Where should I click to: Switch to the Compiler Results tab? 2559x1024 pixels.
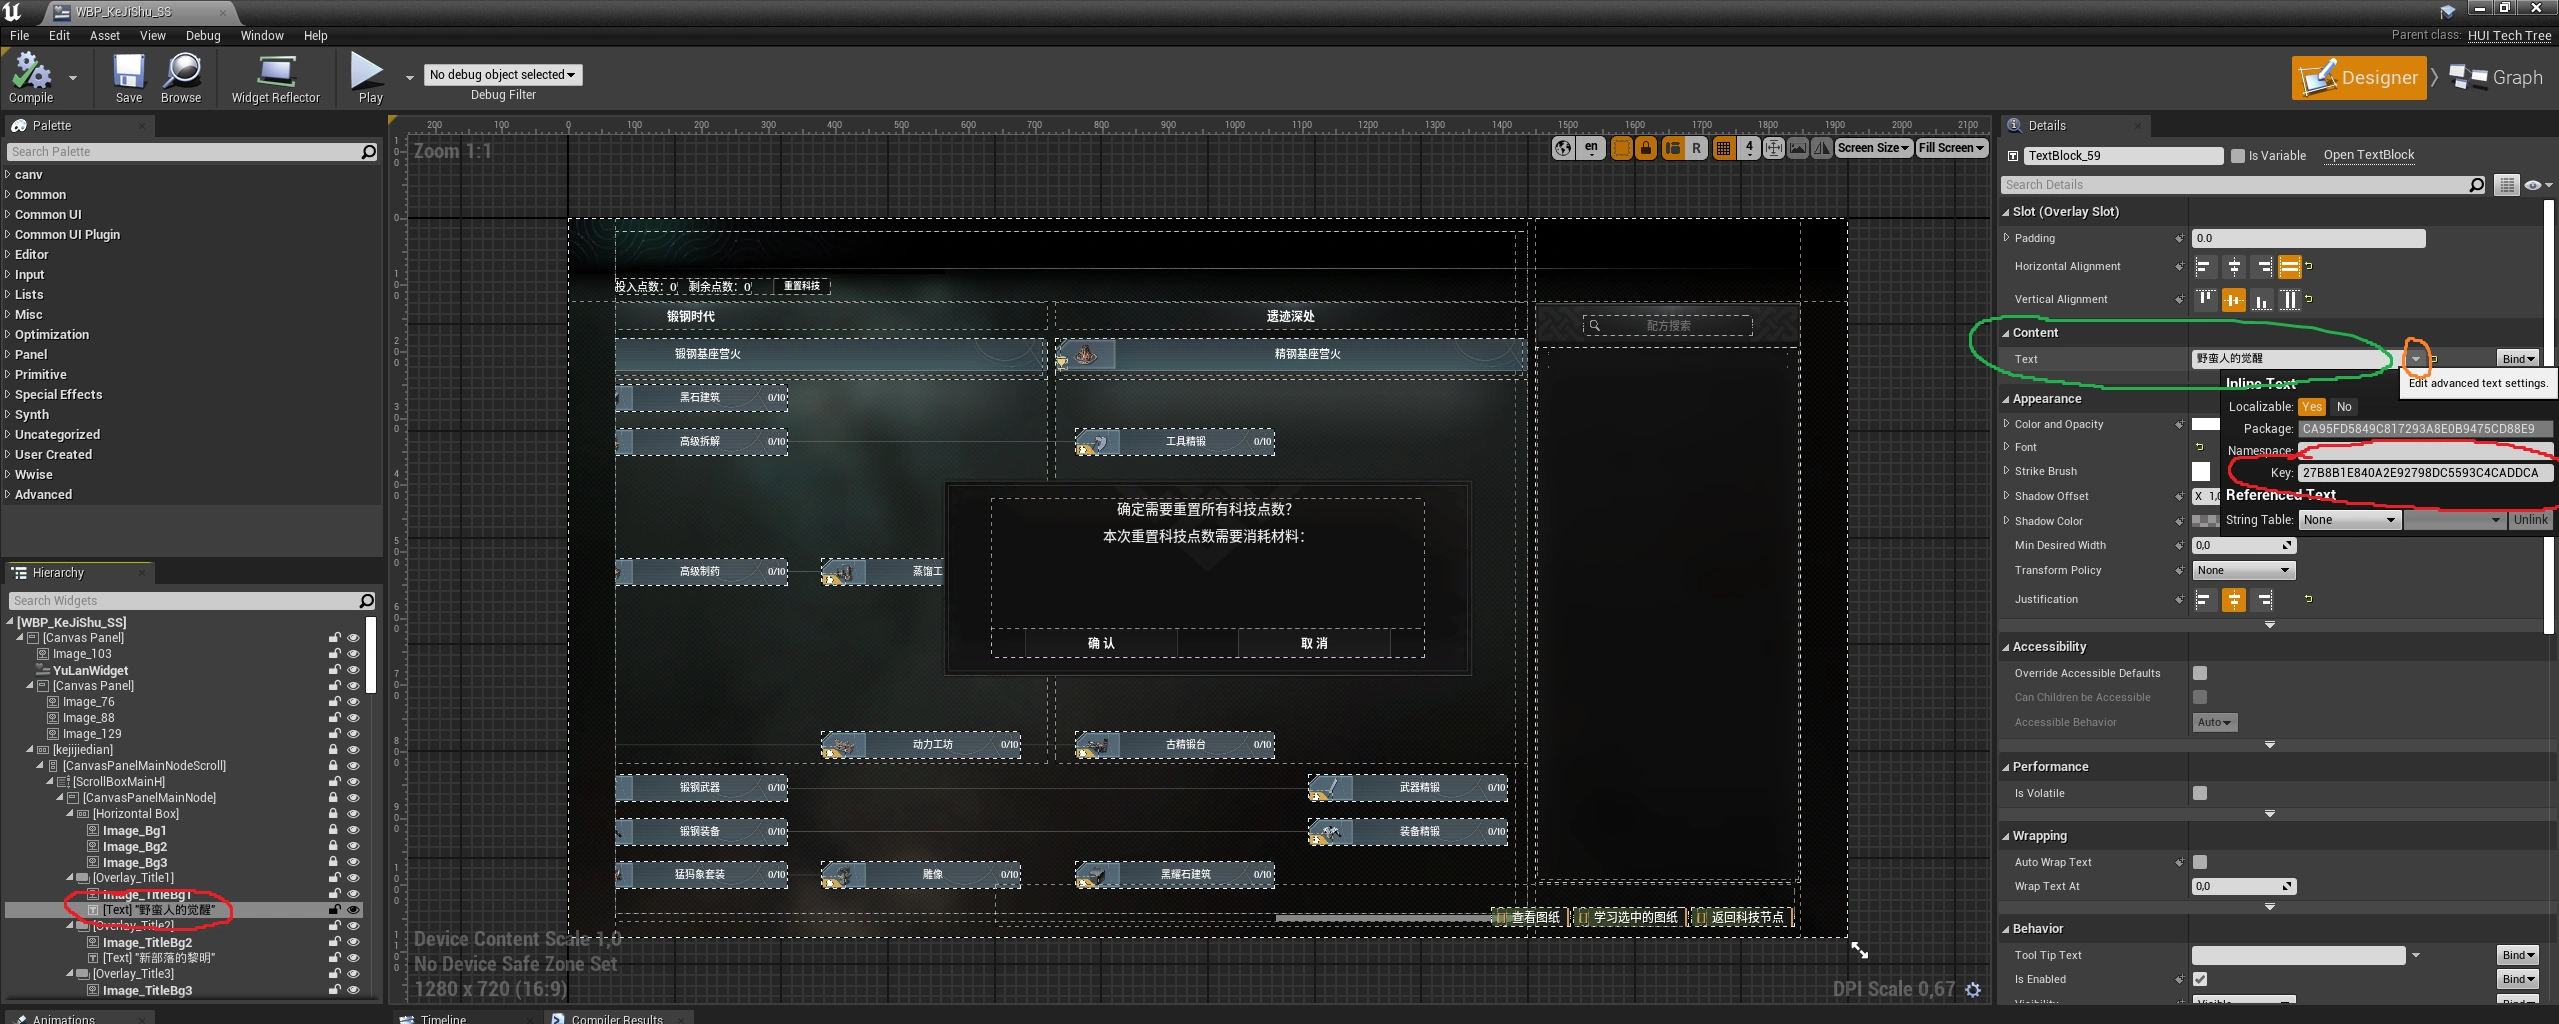(616, 1018)
